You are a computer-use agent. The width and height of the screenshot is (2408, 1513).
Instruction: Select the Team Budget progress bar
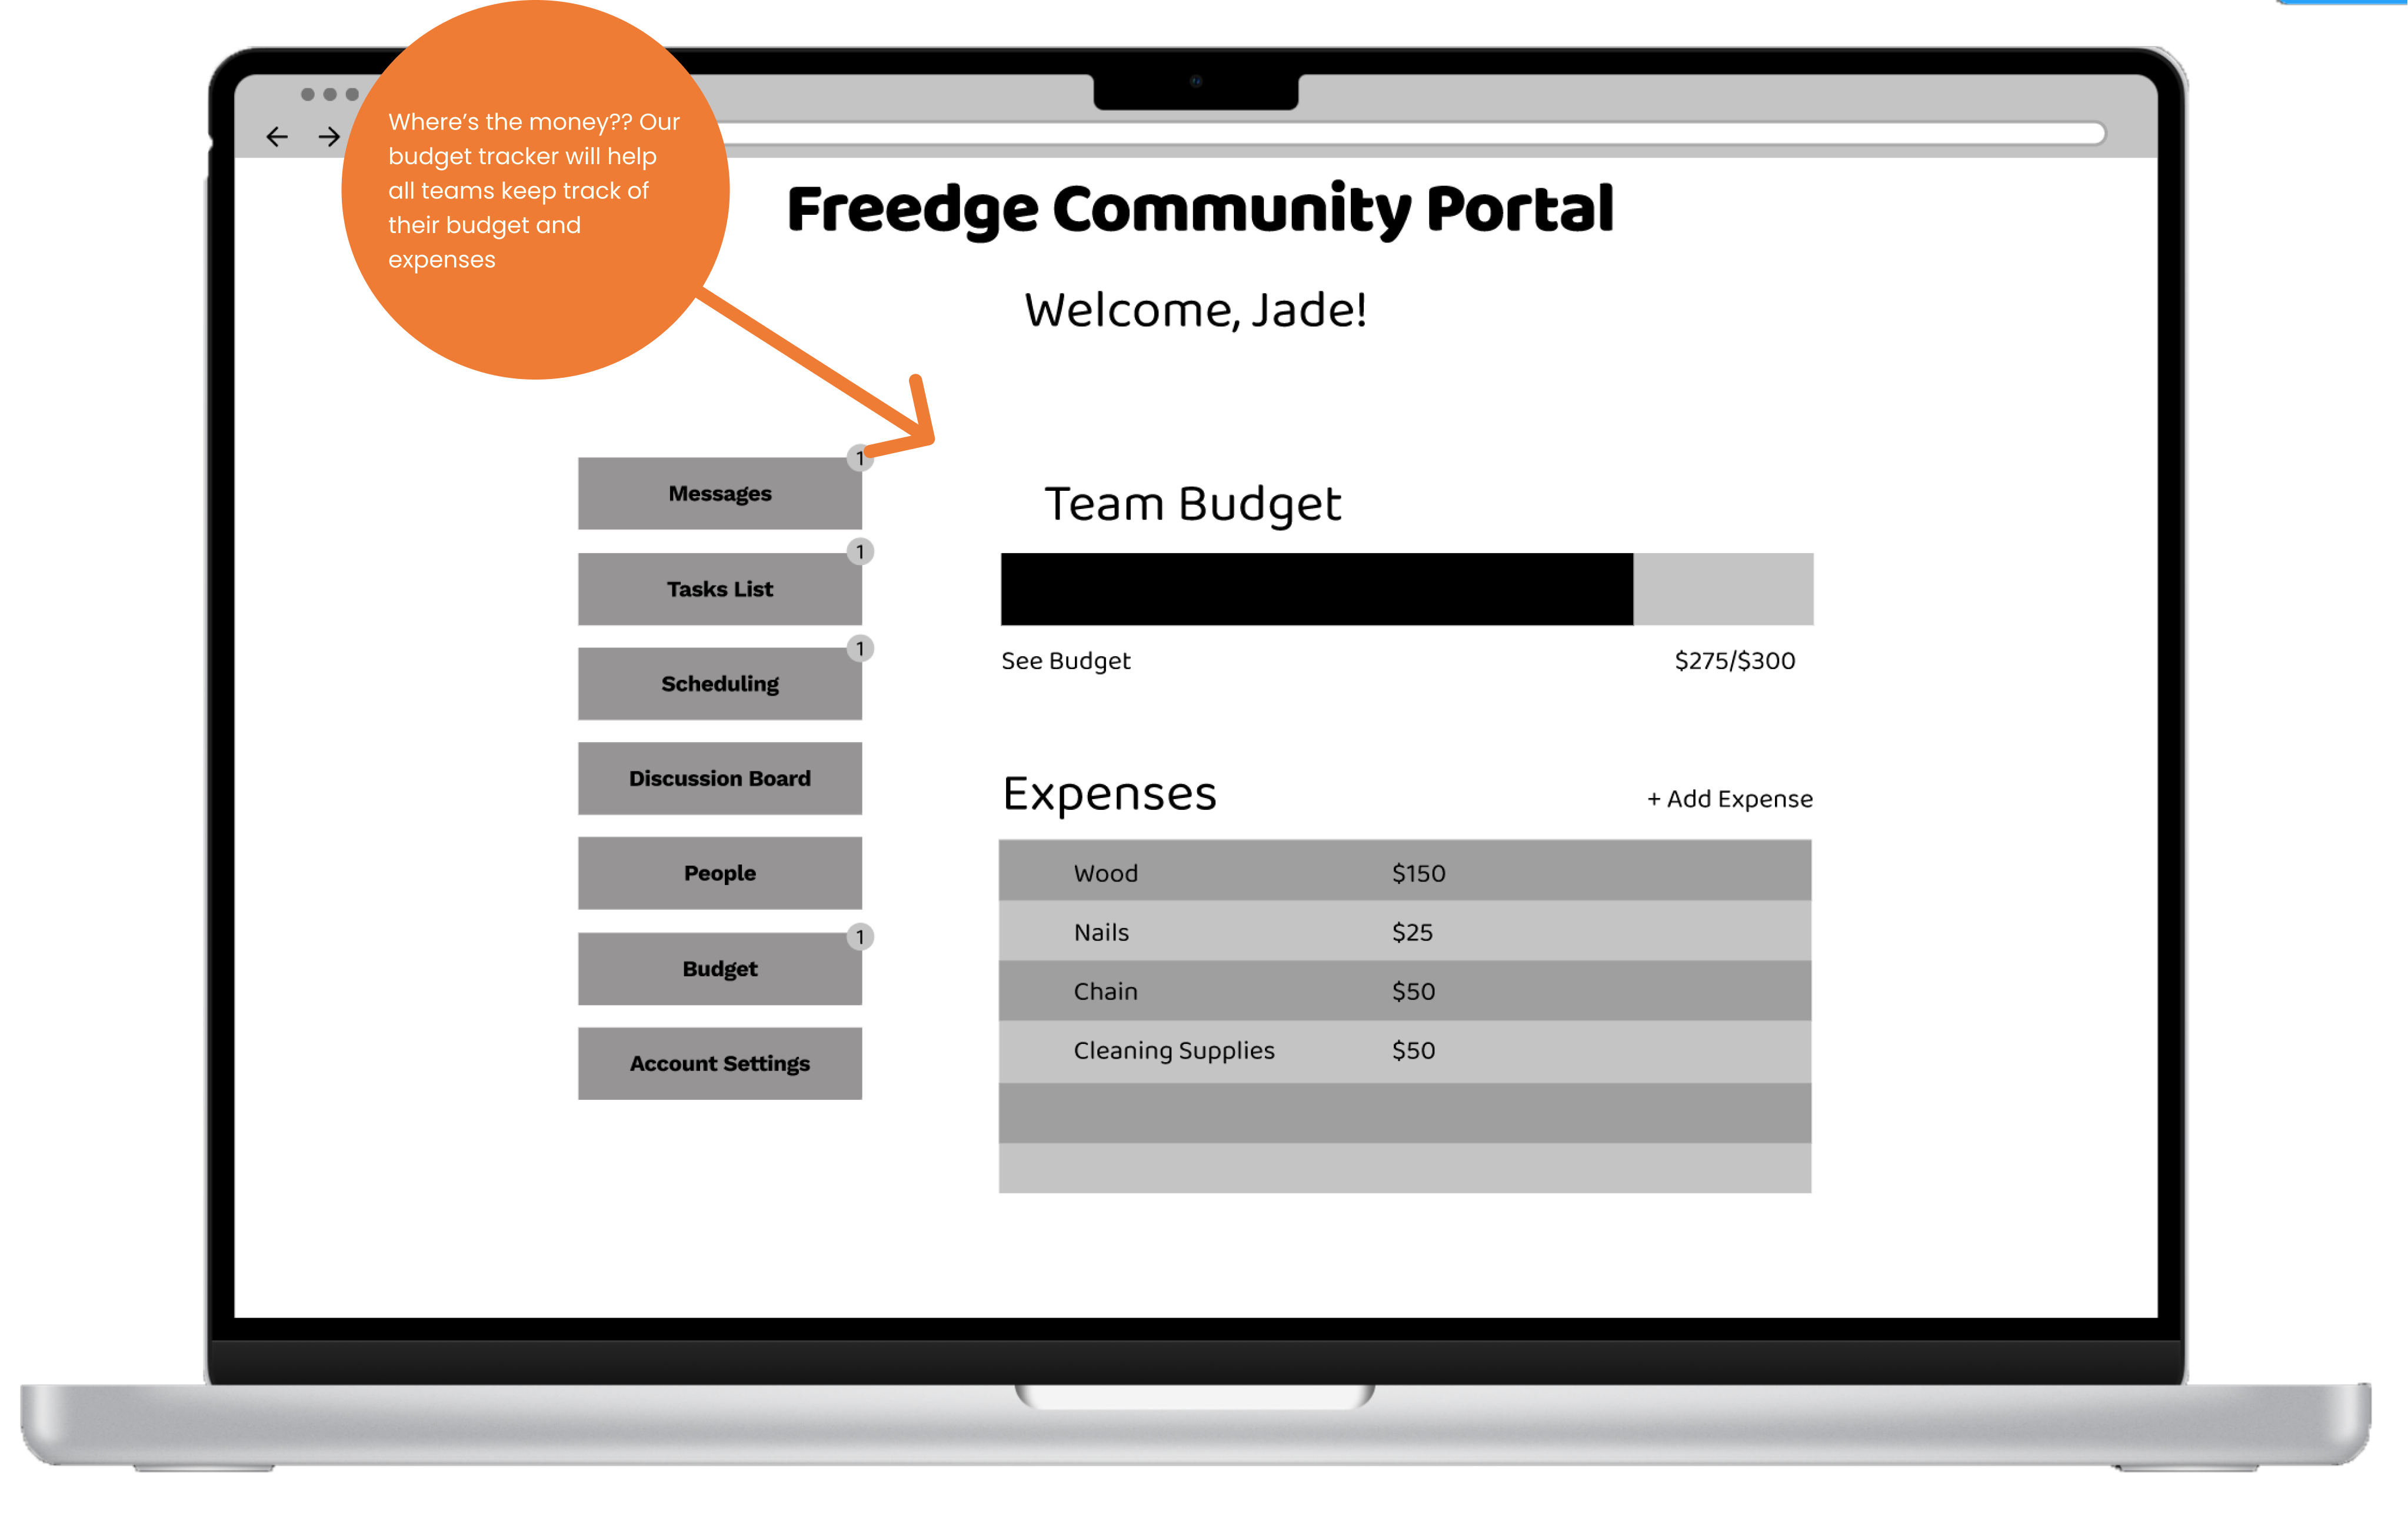1404,587
